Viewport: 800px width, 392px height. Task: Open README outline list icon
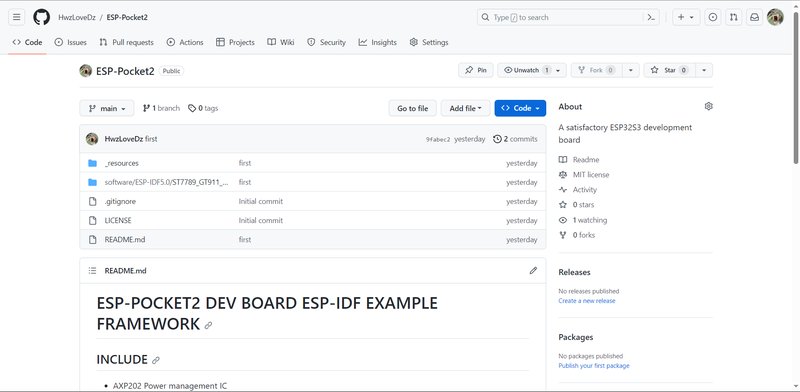pyautogui.click(x=92, y=271)
